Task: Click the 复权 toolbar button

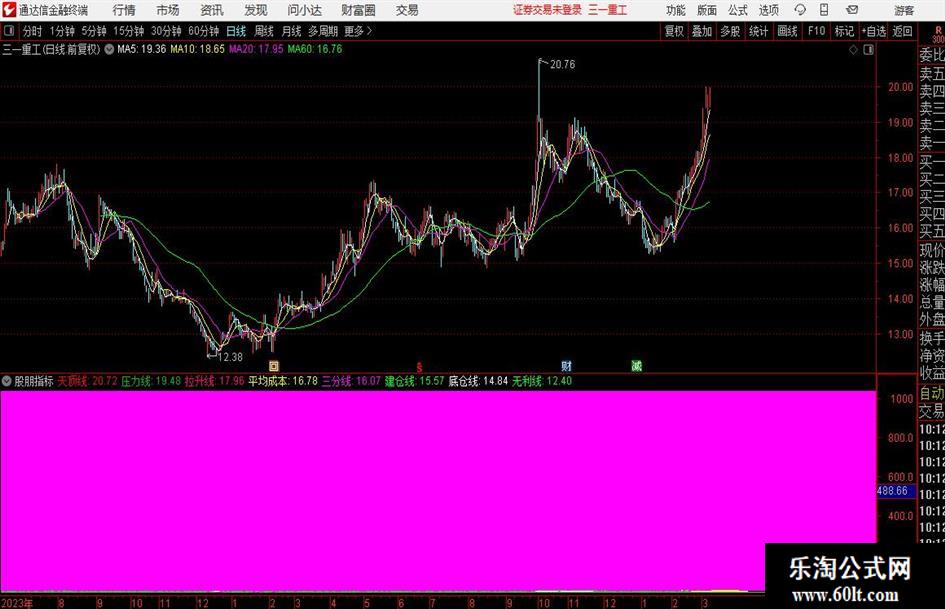Action: click(674, 31)
